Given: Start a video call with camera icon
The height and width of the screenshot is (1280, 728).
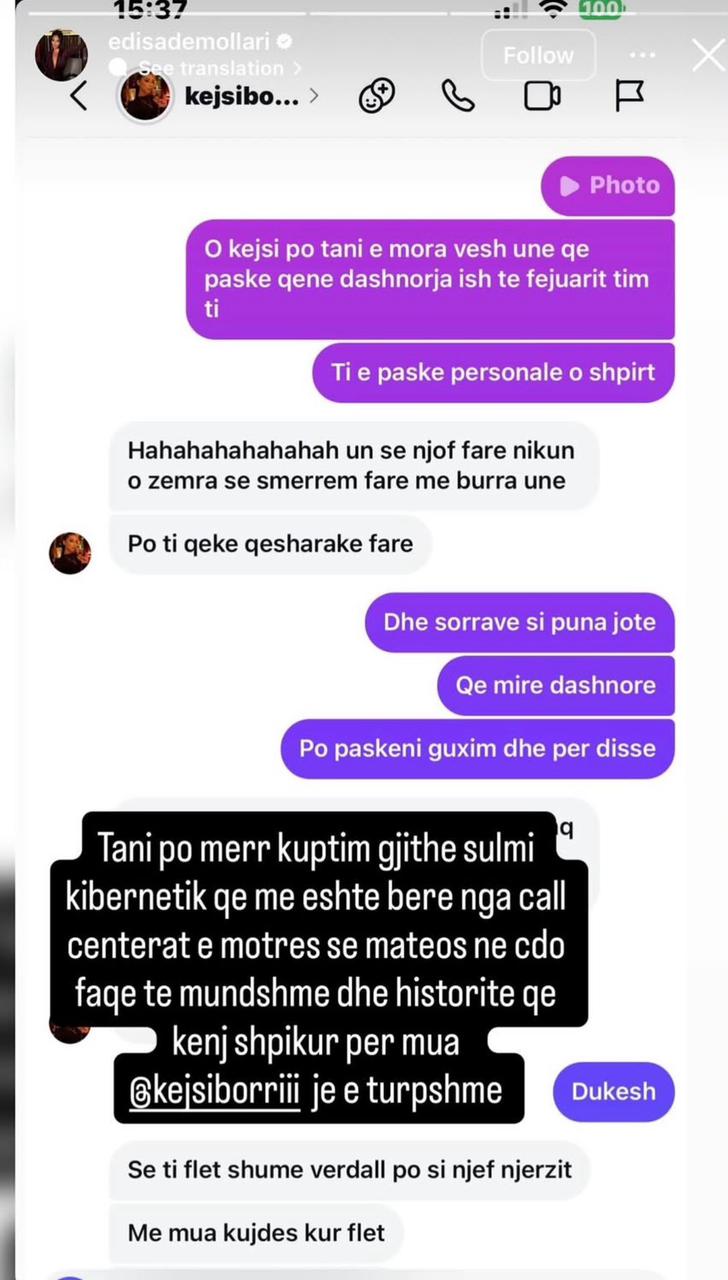Looking at the screenshot, I should [x=541, y=96].
